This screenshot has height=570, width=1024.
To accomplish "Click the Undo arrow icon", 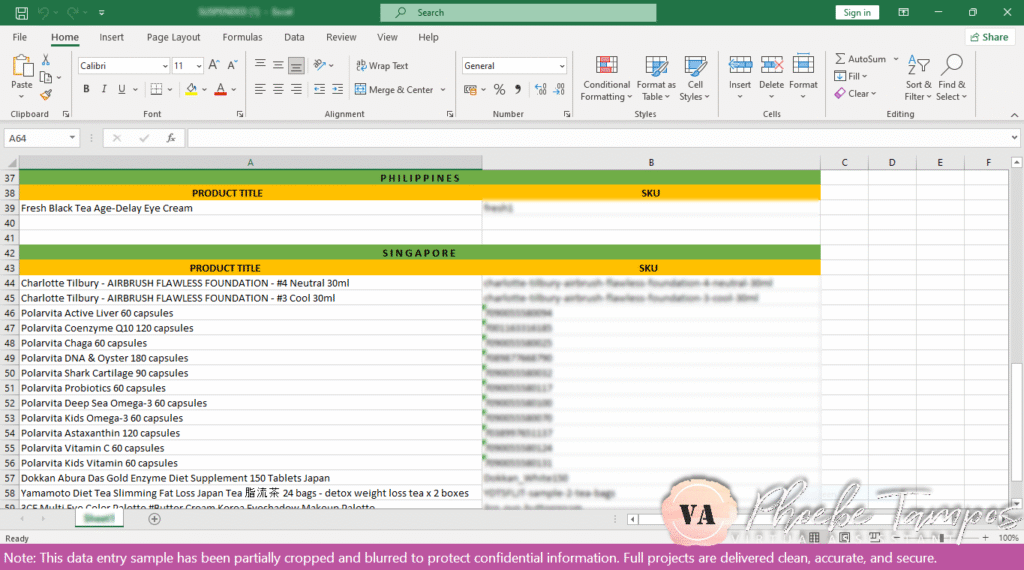I will click(x=43, y=12).
